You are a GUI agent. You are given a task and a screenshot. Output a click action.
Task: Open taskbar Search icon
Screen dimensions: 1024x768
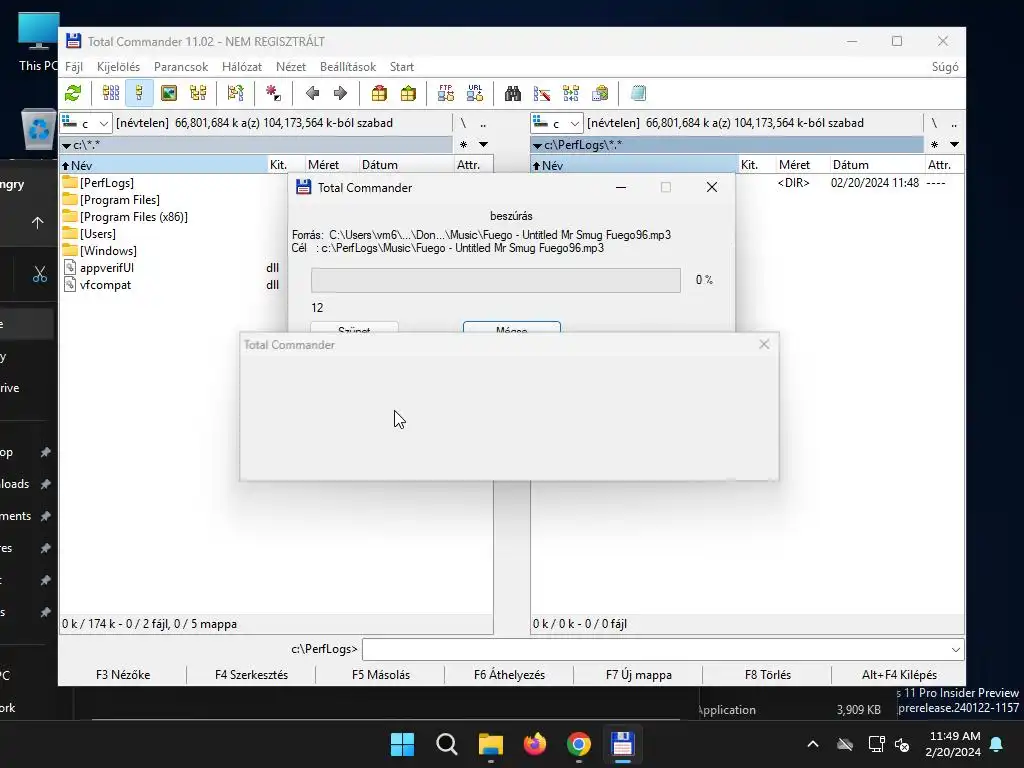[x=447, y=744]
